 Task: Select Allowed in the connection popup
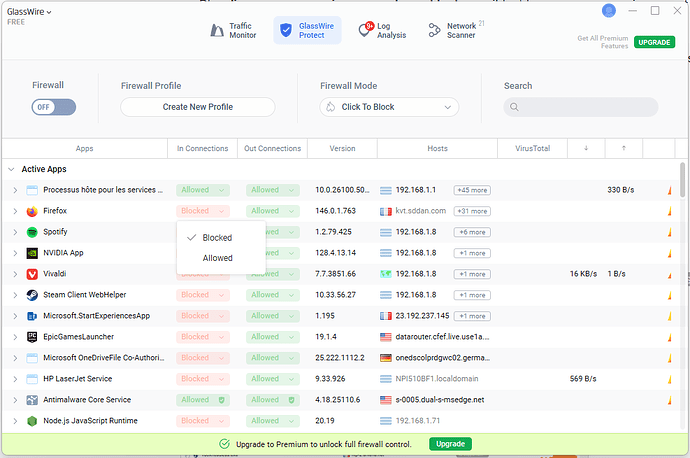(x=217, y=258)
